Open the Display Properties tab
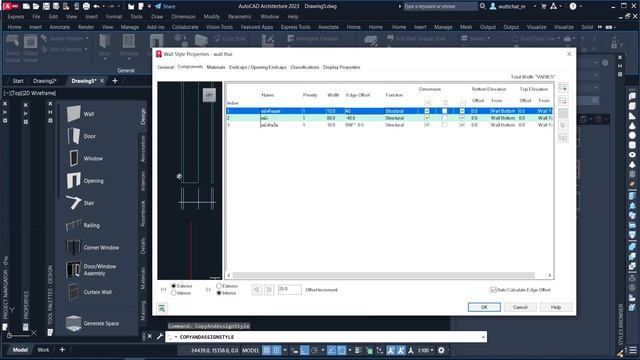 (342, 67)
